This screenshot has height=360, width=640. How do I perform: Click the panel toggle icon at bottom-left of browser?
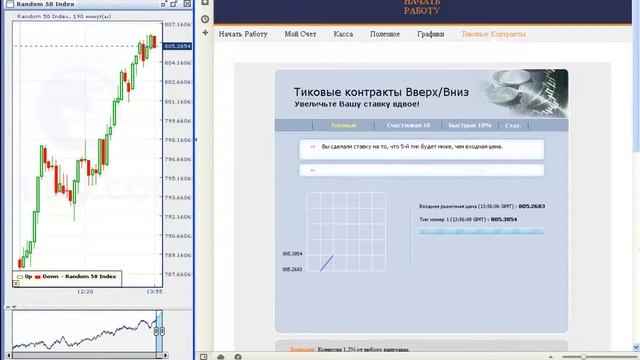click(x=203, y=357)
